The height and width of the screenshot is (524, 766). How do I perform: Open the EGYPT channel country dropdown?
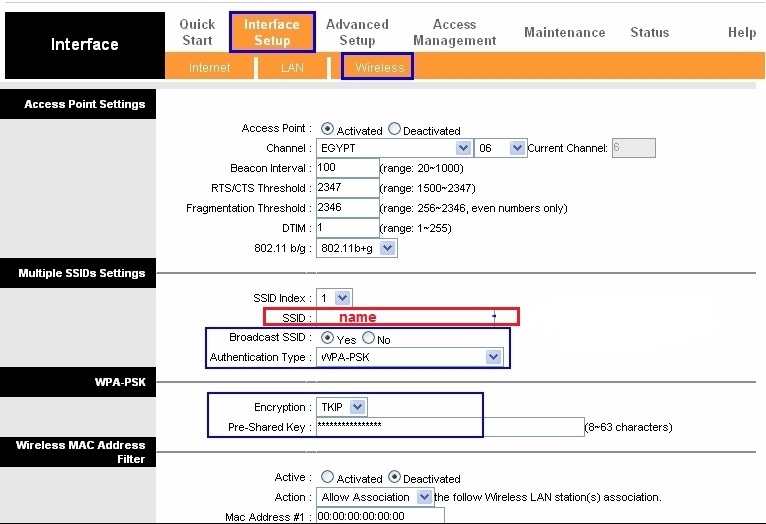point(394,148)
